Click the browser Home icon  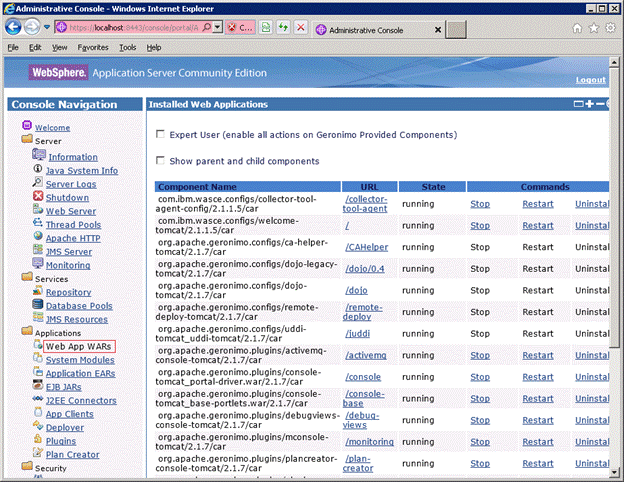pos(577,28)
